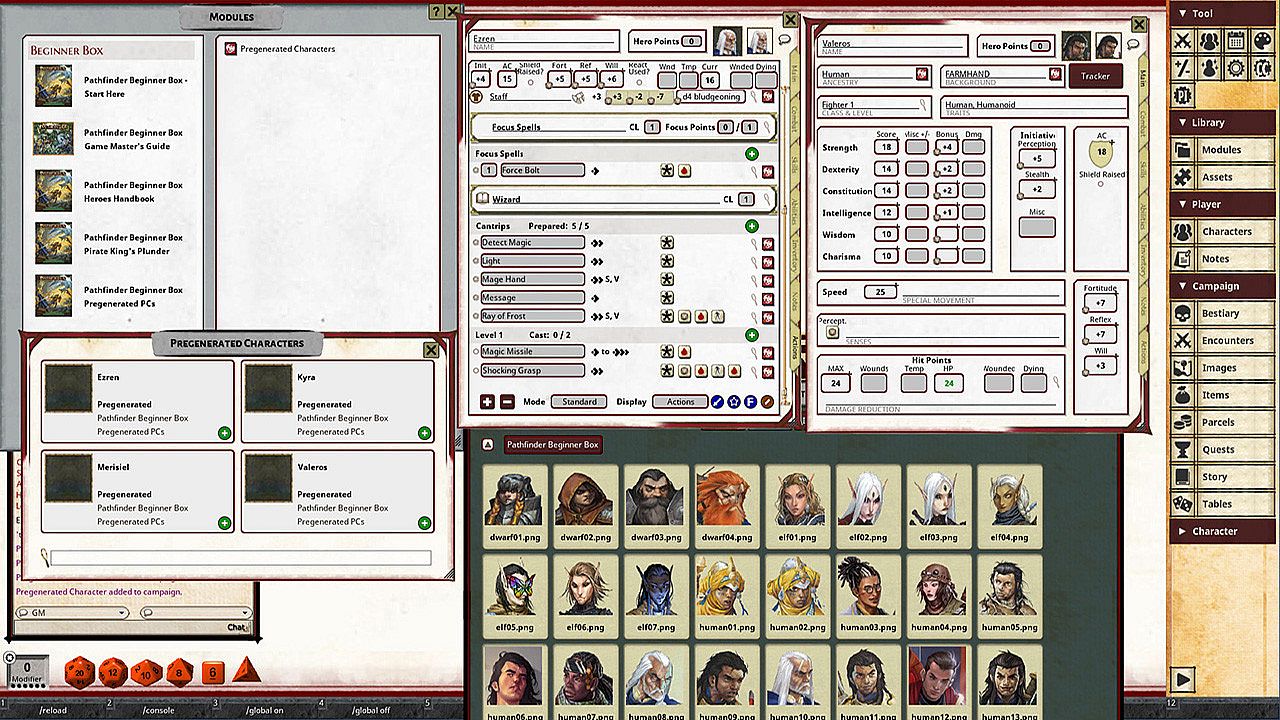Toggle Ray of Frost cantrip bullet
1280x720 pixels.
(x=477, y=316)
